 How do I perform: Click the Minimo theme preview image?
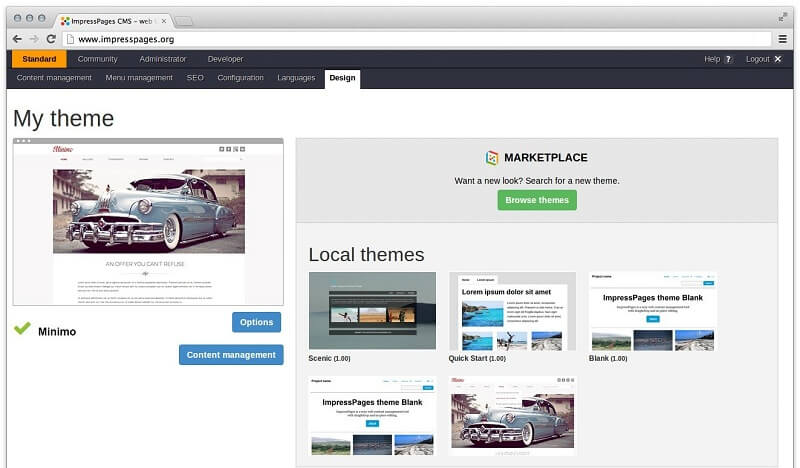point(148,222)
